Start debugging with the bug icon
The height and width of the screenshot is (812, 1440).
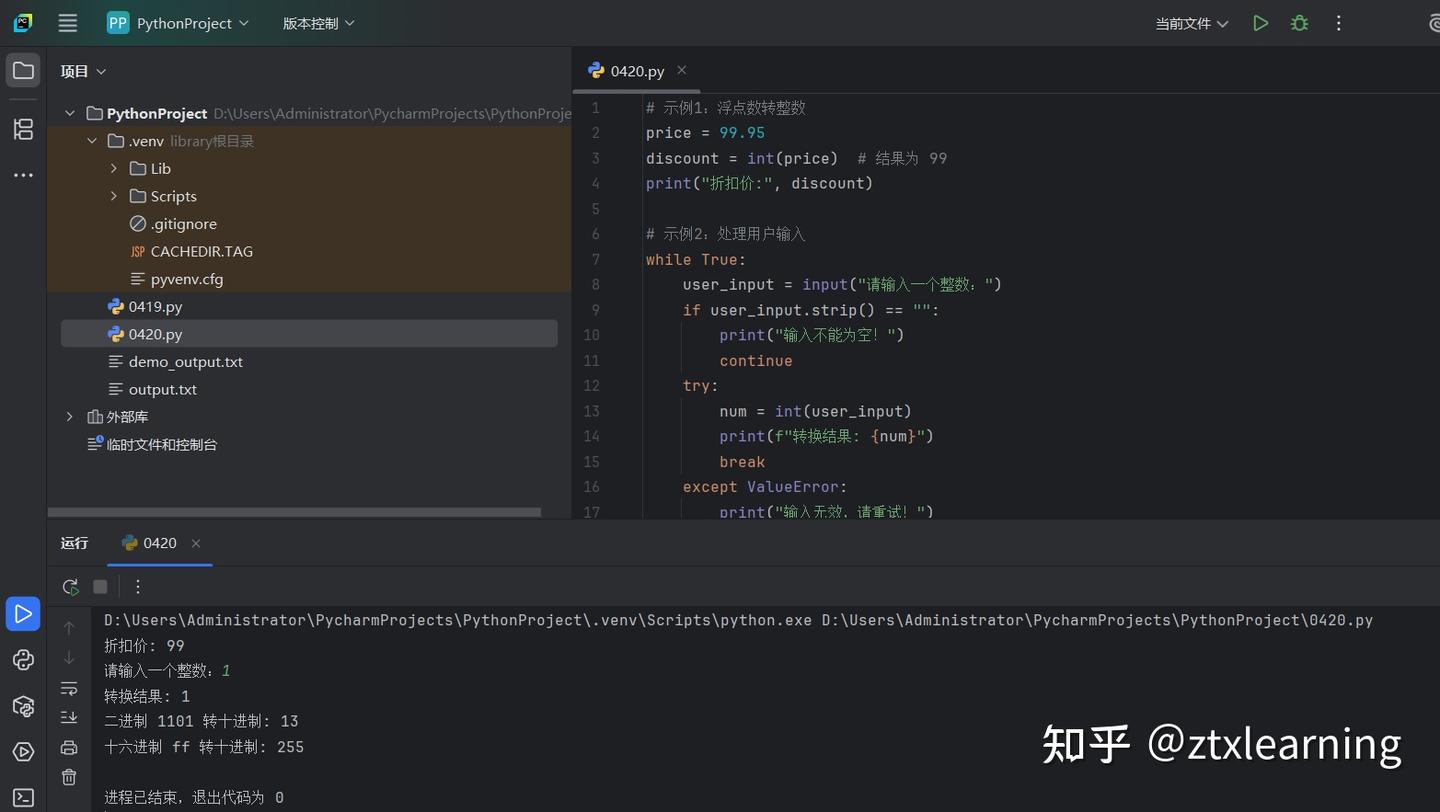(1299, 23)
